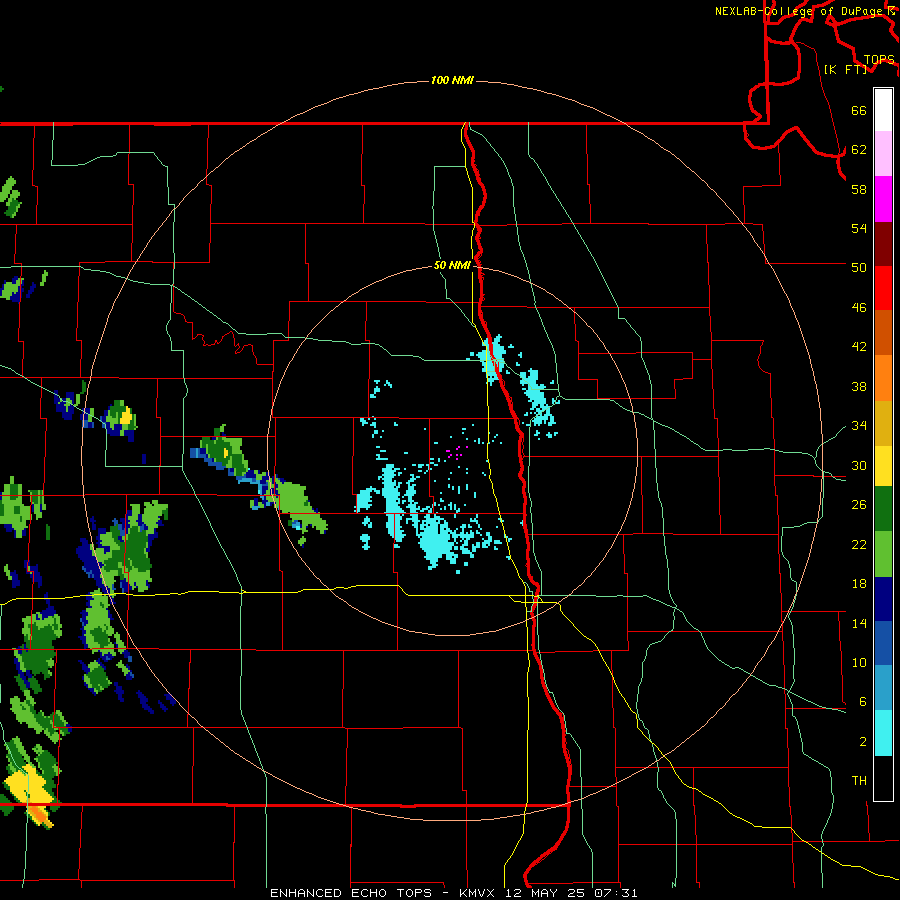900x900 pixels.
Task: Click legend value 66
Action: click(859, 110)
